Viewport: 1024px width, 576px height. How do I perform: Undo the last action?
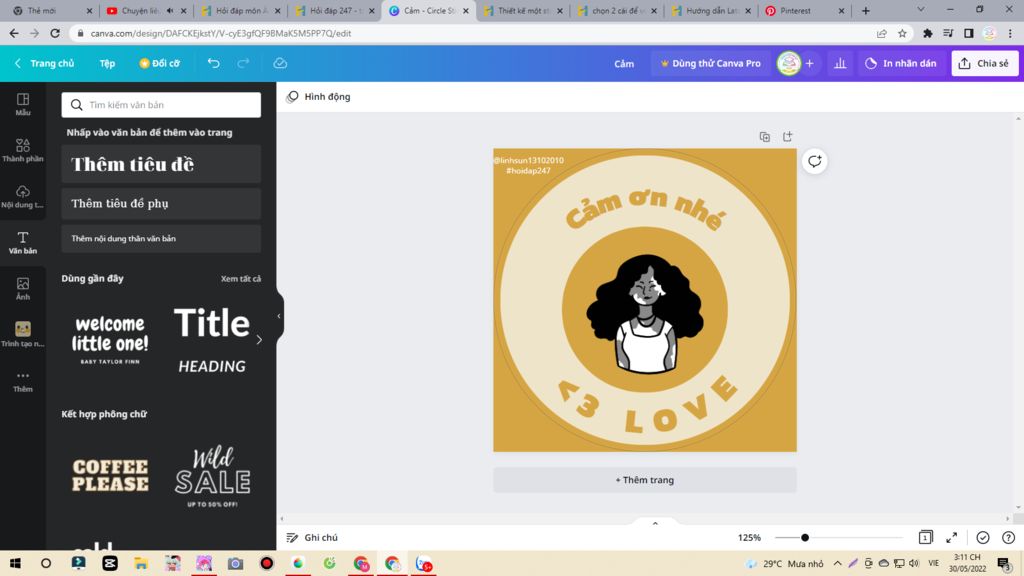point(214,63)
